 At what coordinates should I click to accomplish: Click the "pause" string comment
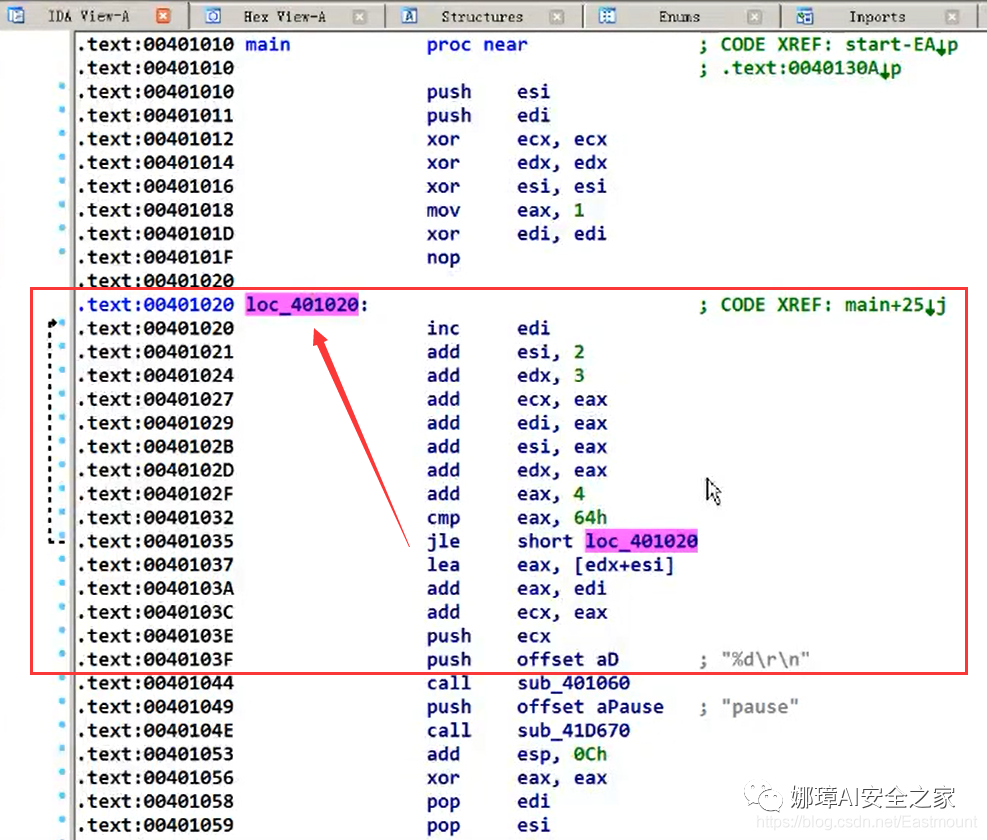pos(760,707)
